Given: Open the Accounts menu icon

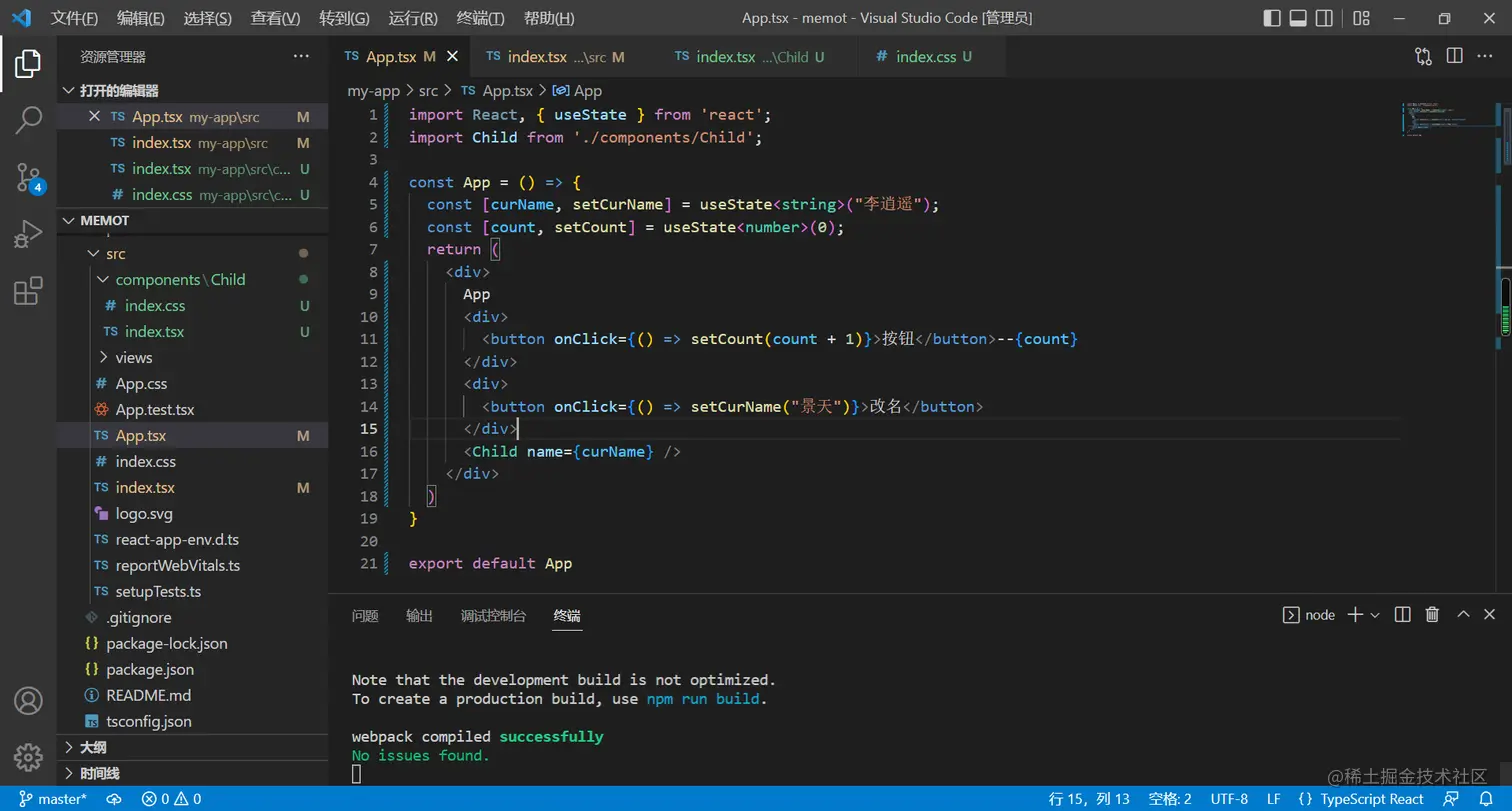Looking at the screenshot, I should click(x=28, y=701).
